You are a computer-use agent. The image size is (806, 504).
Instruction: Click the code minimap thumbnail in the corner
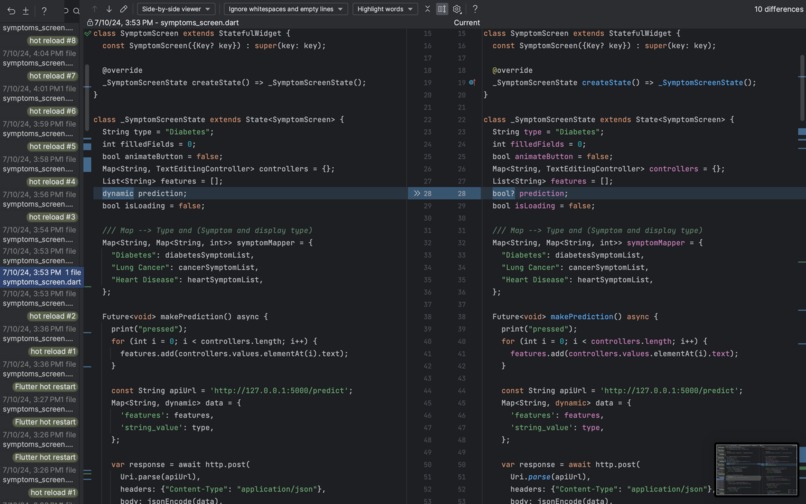click(x=756, y=470)
